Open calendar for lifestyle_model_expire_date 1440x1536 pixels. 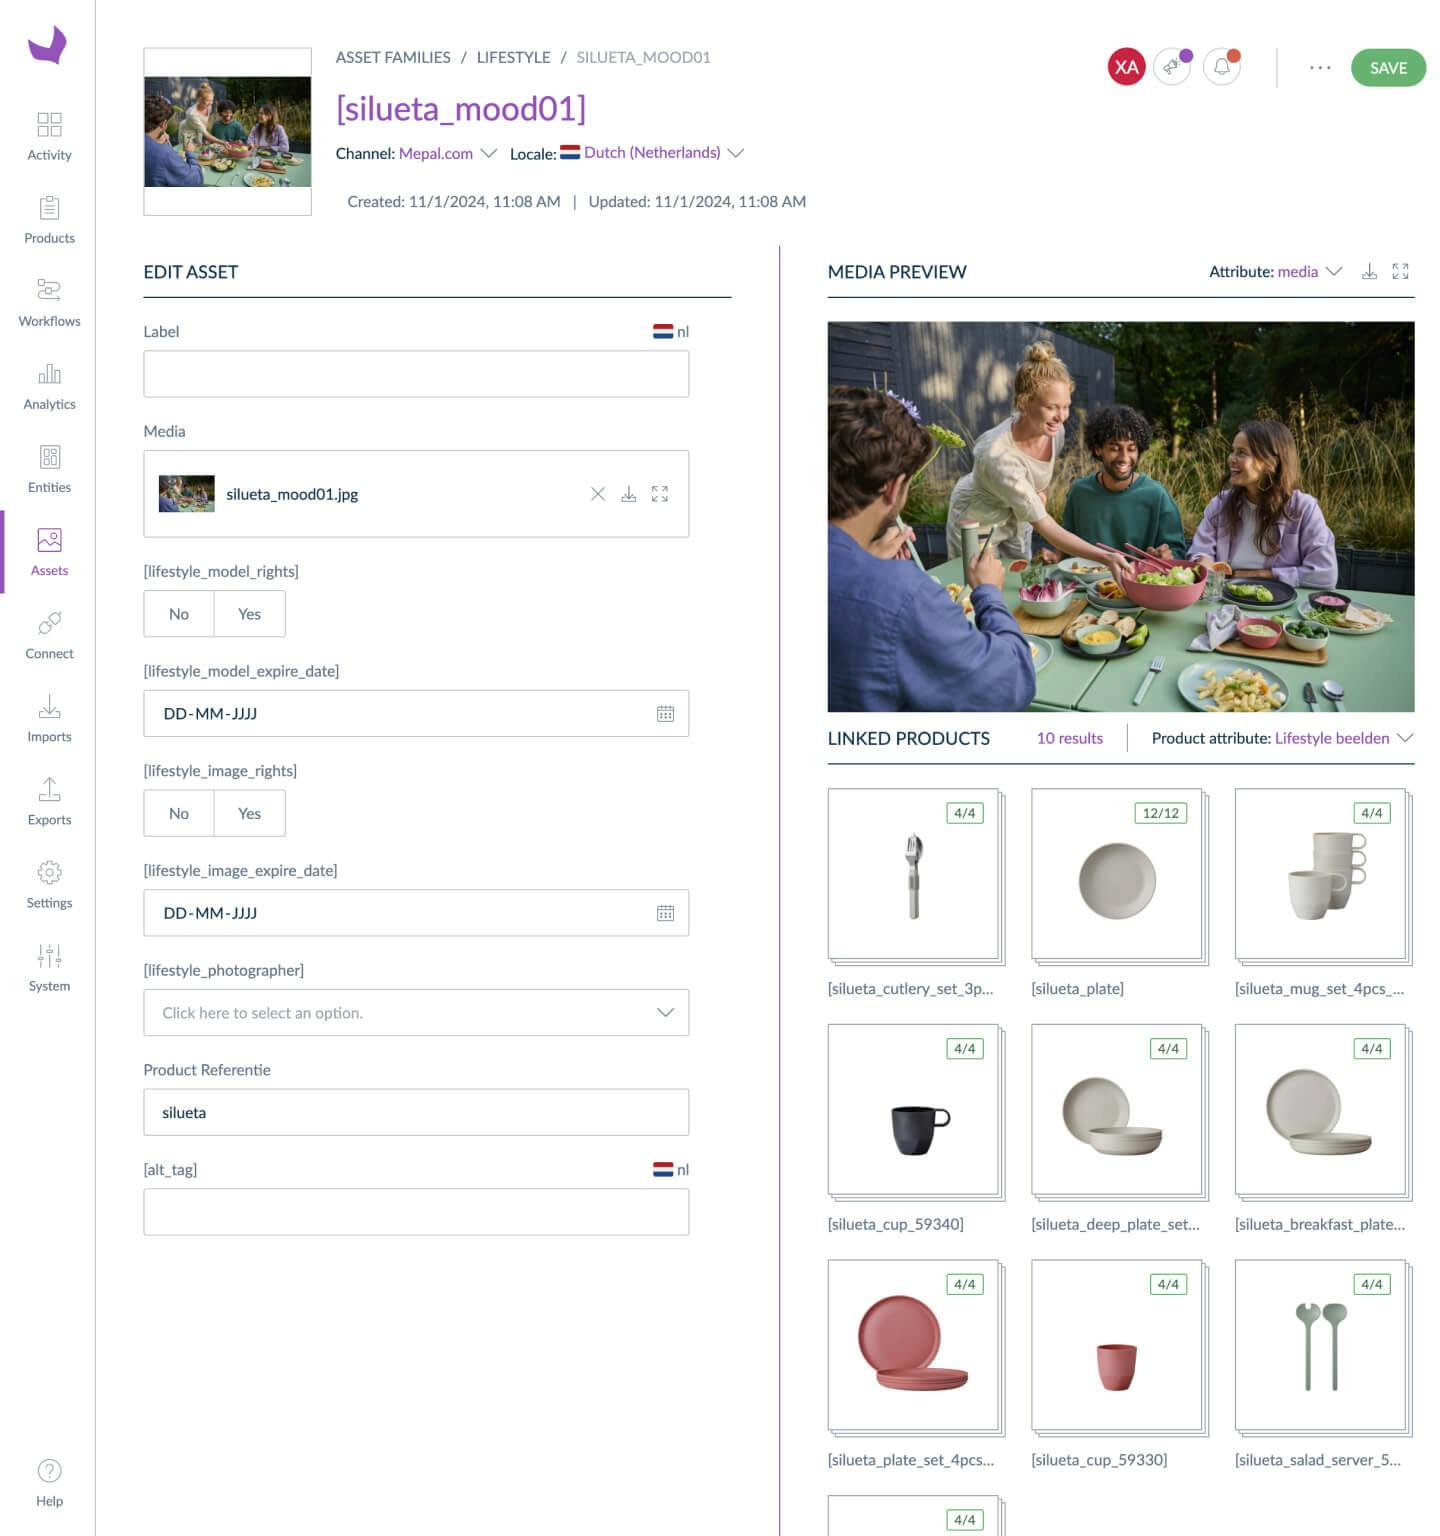[x=665, y=714]
